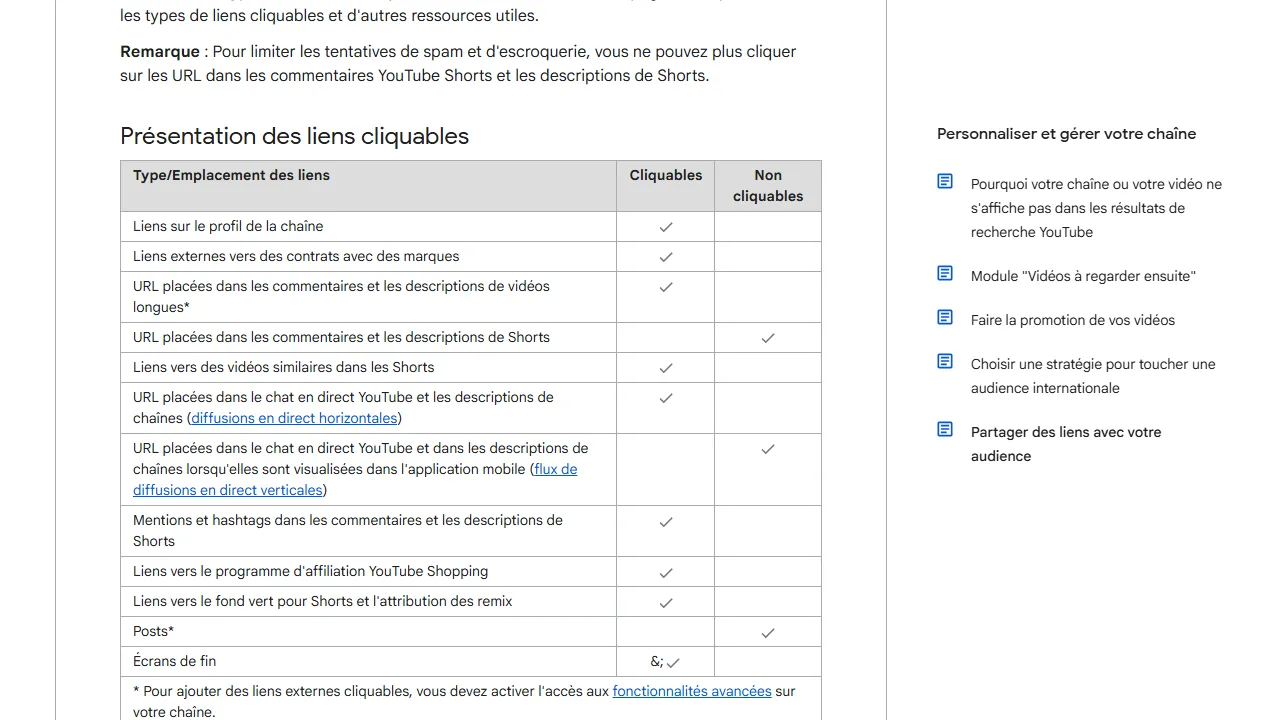Click document icon beside 'Faire la promotion'
1280x720 pixels.
945,317
